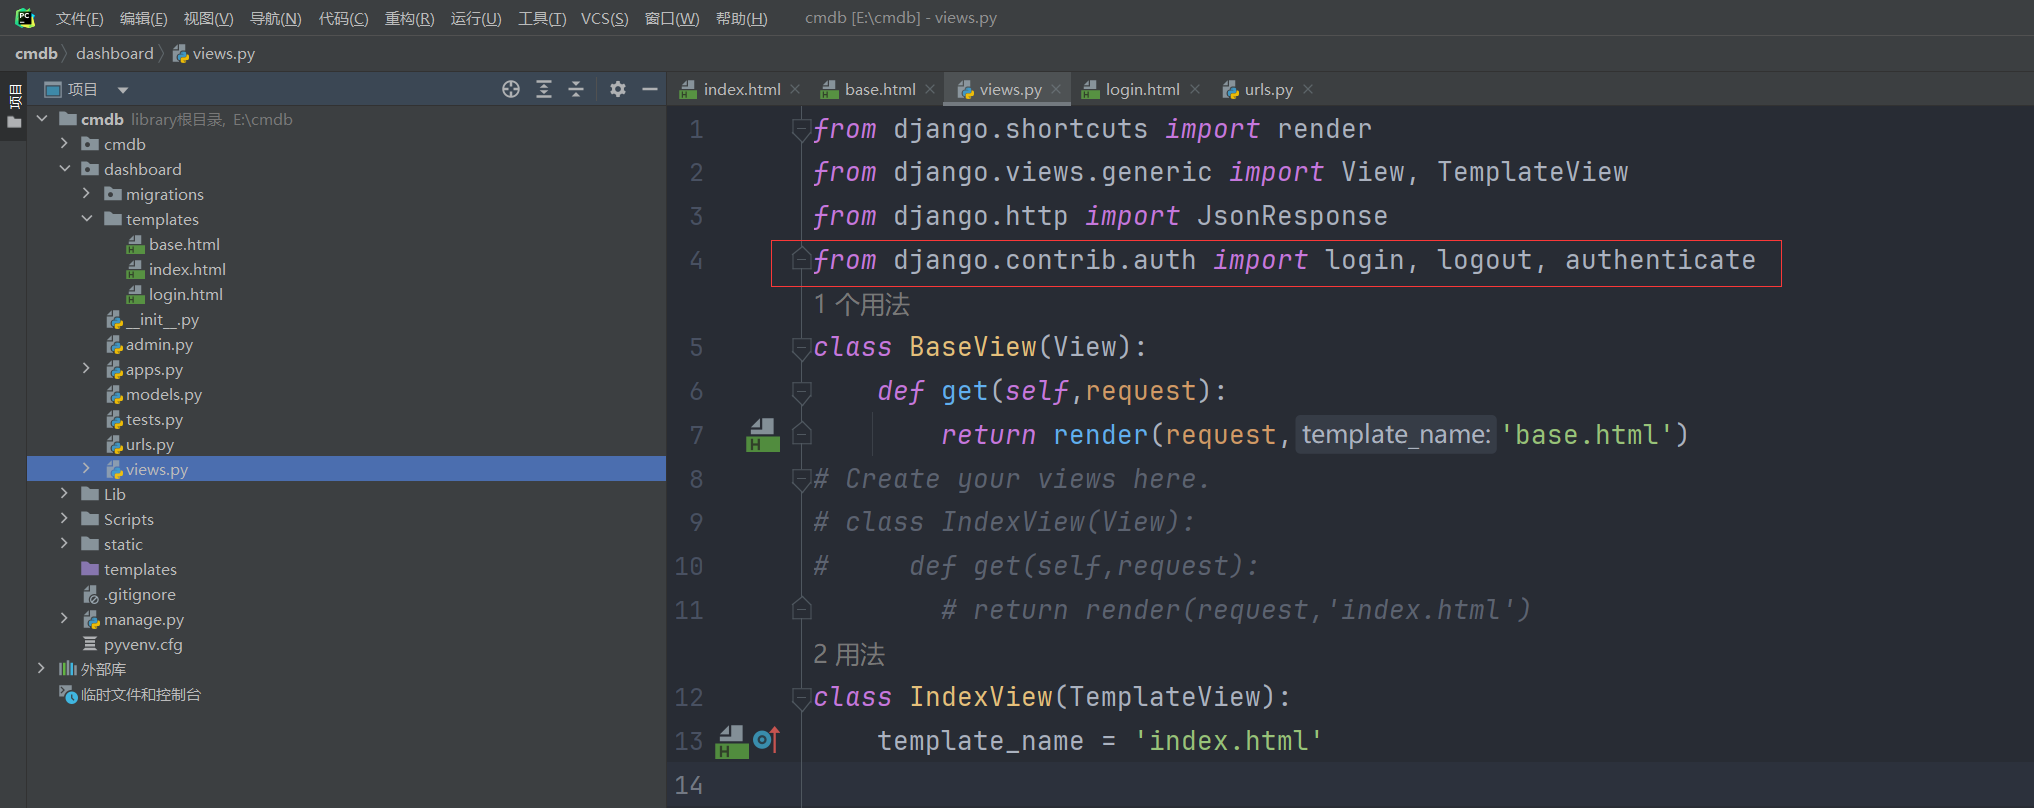Switch to the base.html editor tab

pos(868,89)
